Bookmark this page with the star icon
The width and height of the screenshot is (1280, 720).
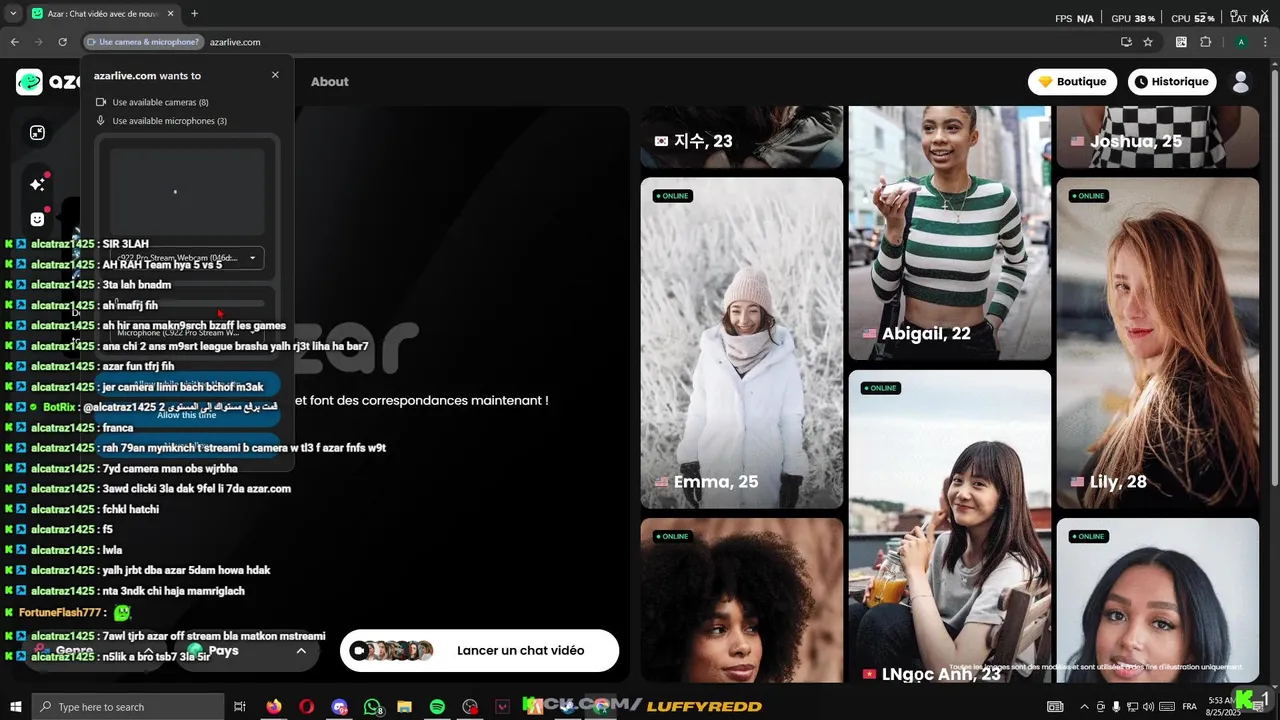coord(1148,42)
